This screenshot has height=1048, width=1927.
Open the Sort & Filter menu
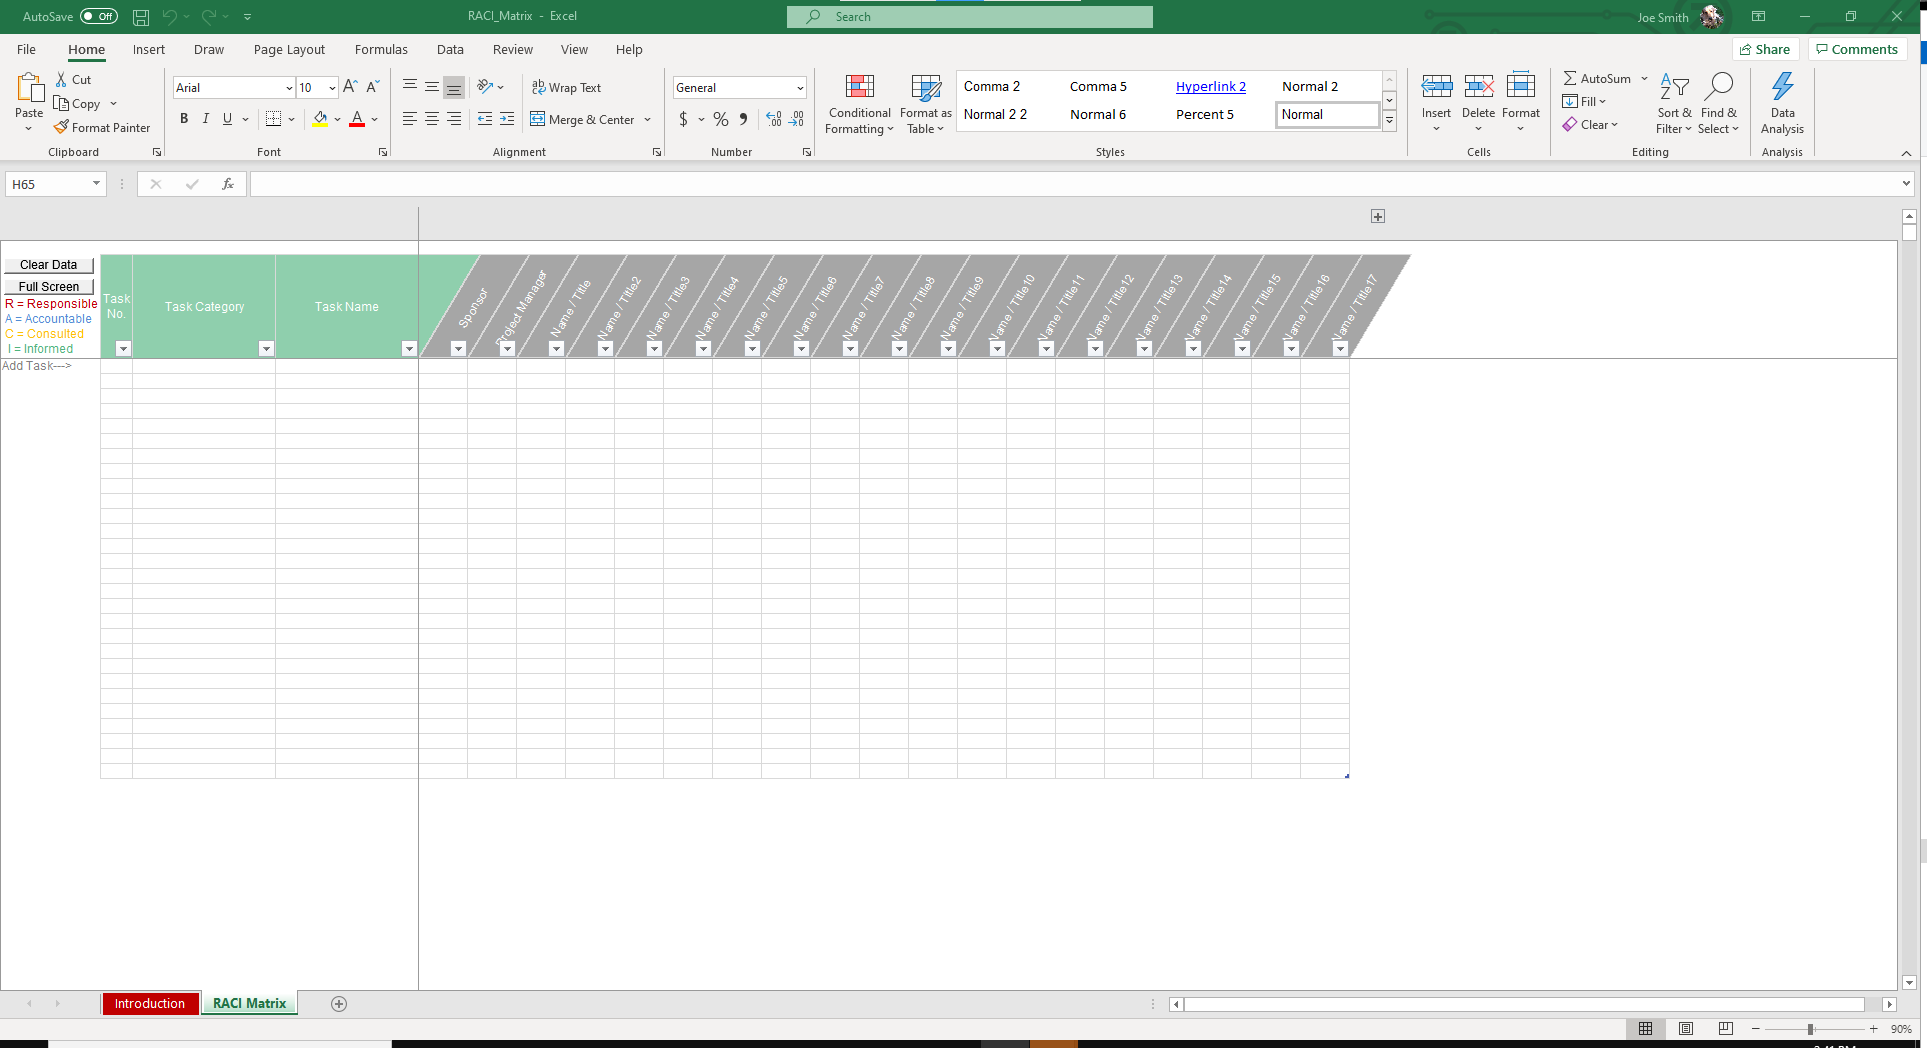[x=1674, y=104]
